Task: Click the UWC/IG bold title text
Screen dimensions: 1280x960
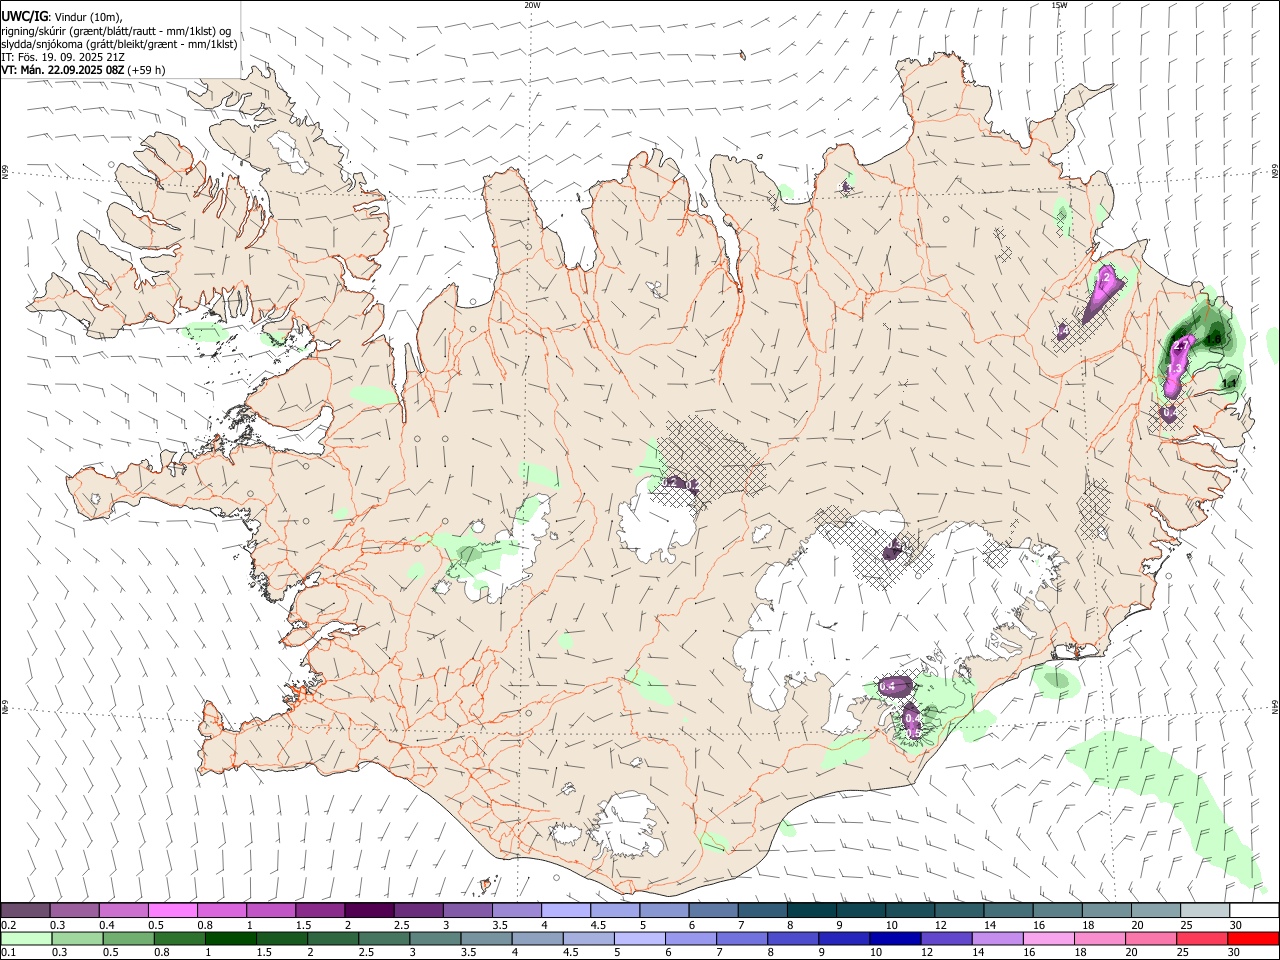Action: [x=24, y=16]
